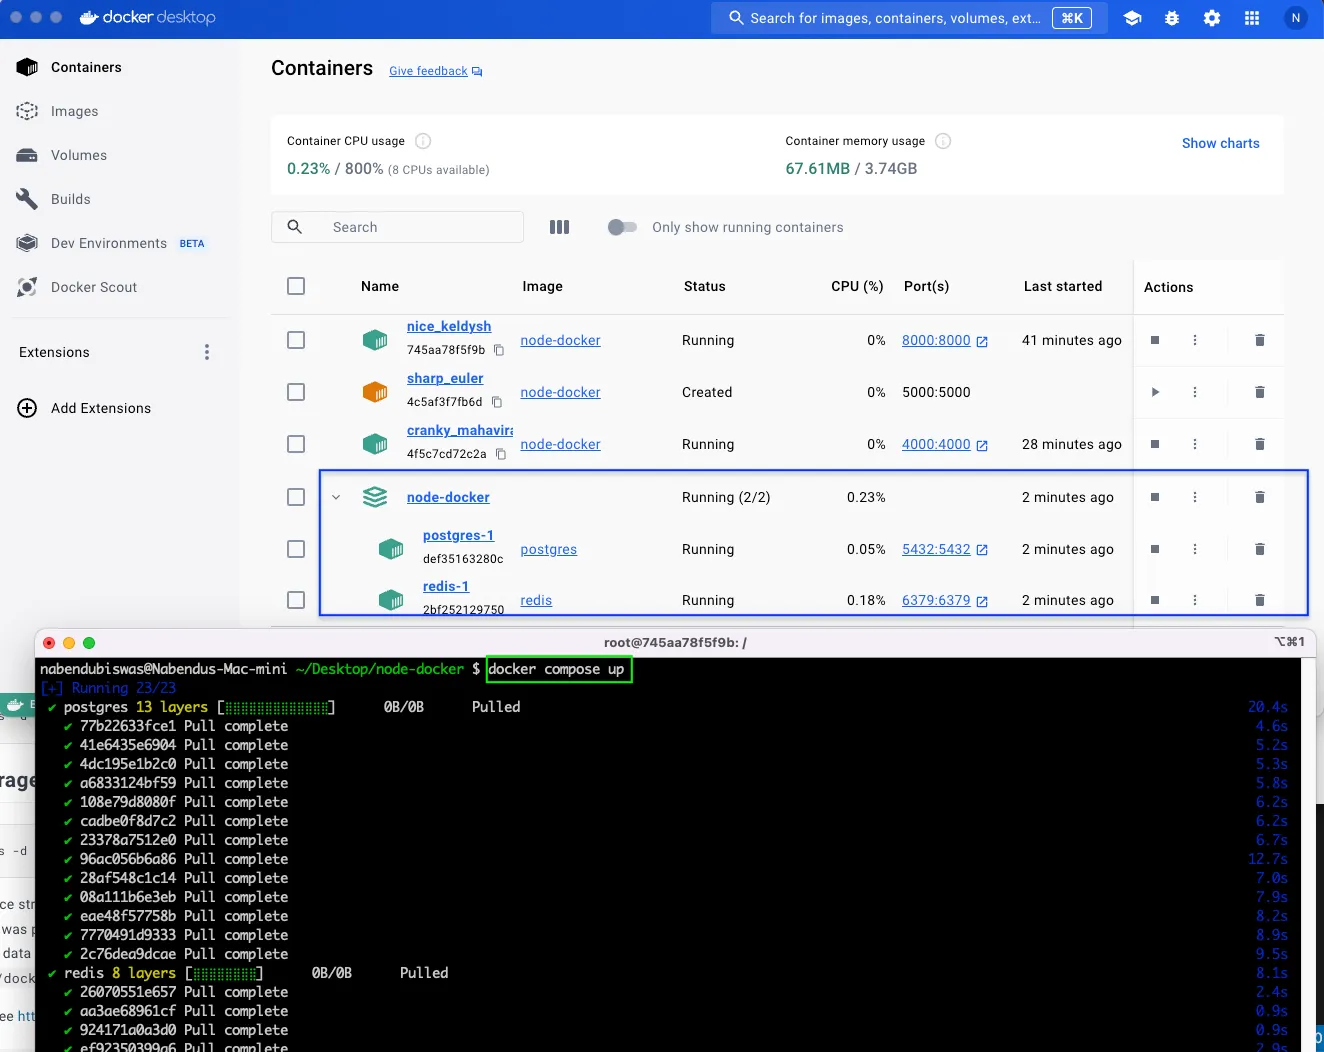The height and width of the screenshot is (1052, 1324).
Task: Collapse the node-docker stack chevron
Action: pyautogui.click(x=336, y=497)
